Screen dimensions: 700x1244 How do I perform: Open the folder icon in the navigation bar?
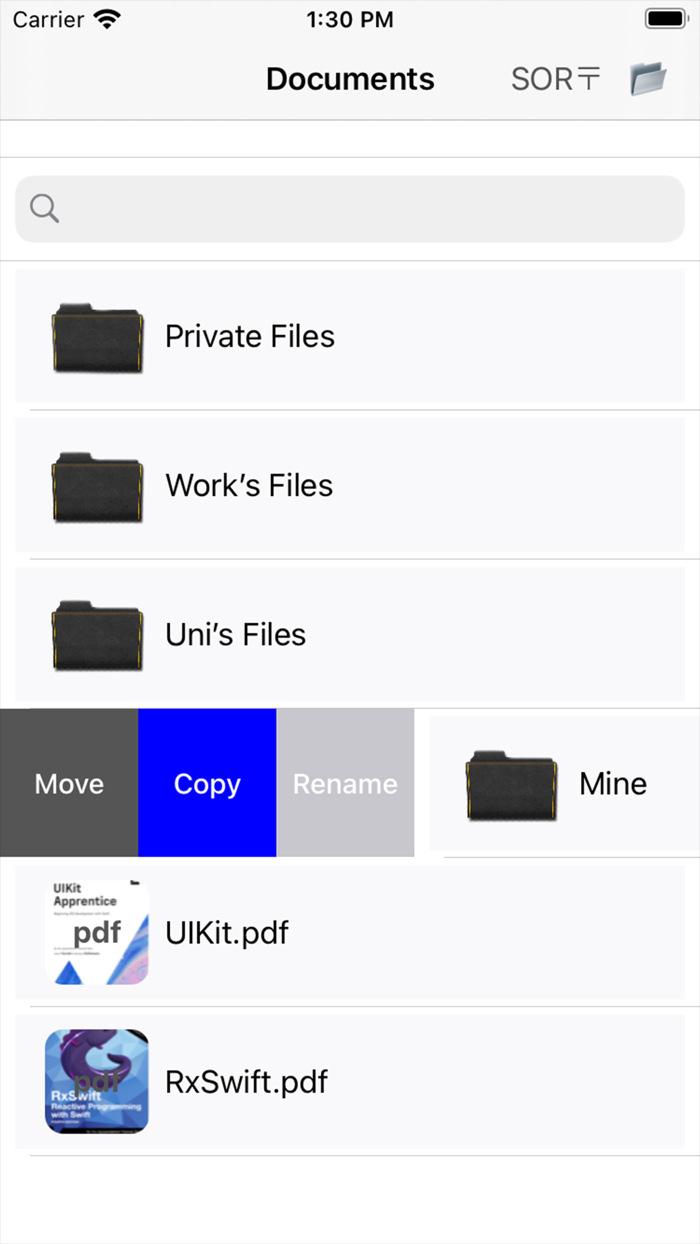[648, 78]
